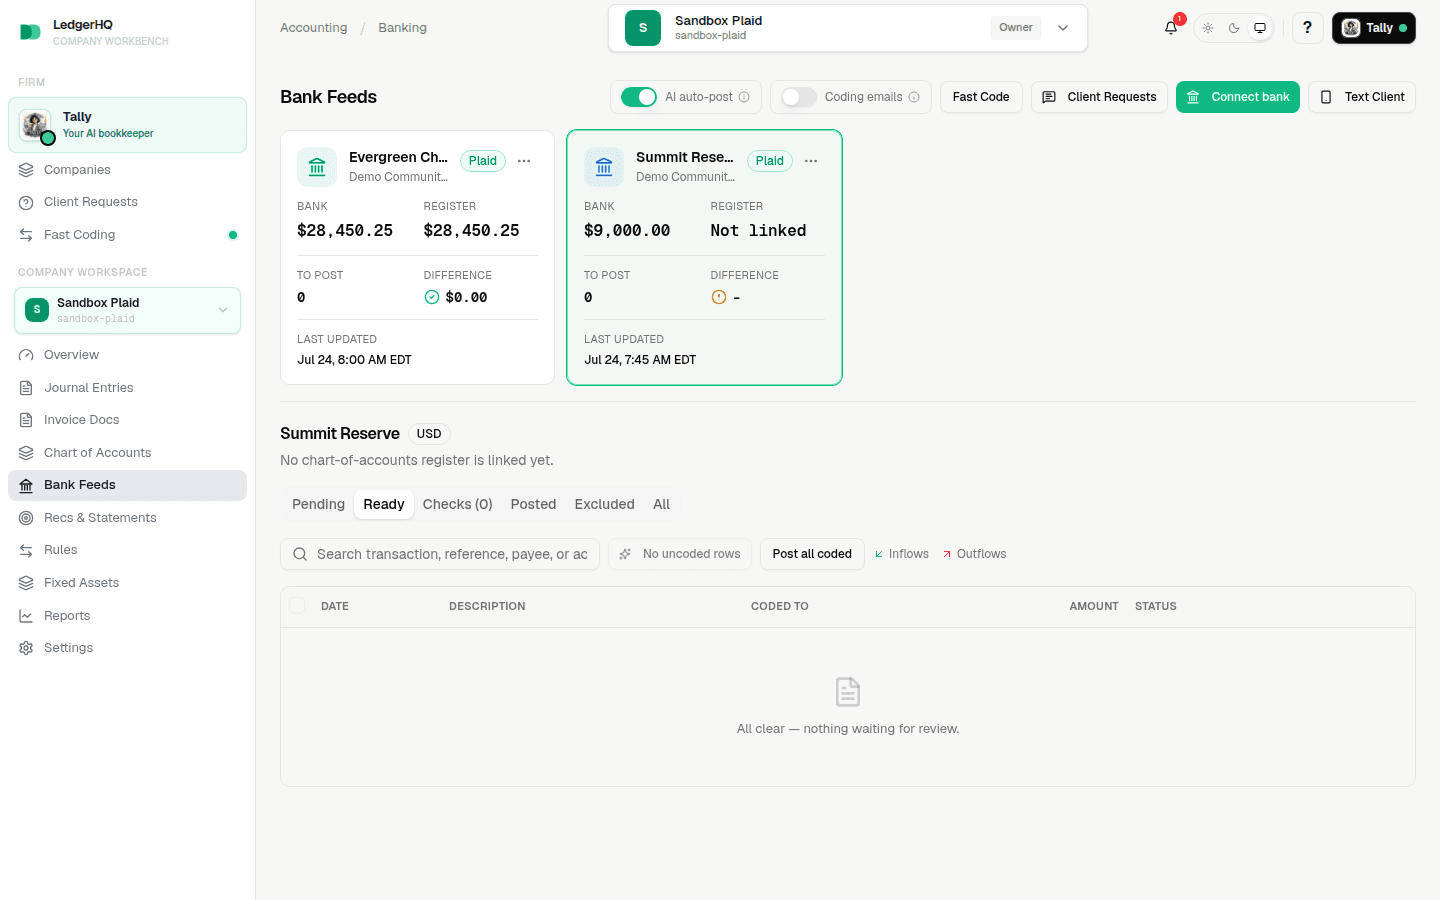This screenshot has width=1440, height=900.
Task: Open Companies from sidebar
Action: [x=127, y=170]
